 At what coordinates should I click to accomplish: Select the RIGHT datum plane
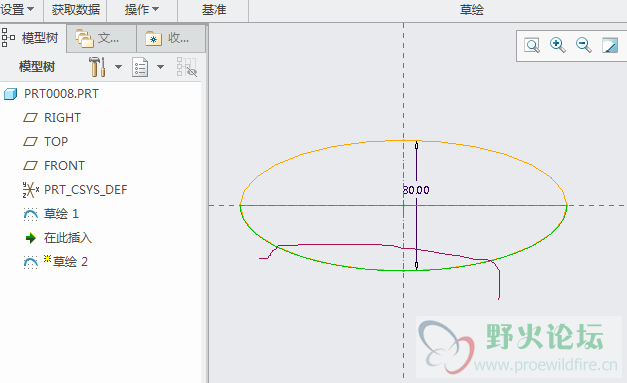click(62, 118)
